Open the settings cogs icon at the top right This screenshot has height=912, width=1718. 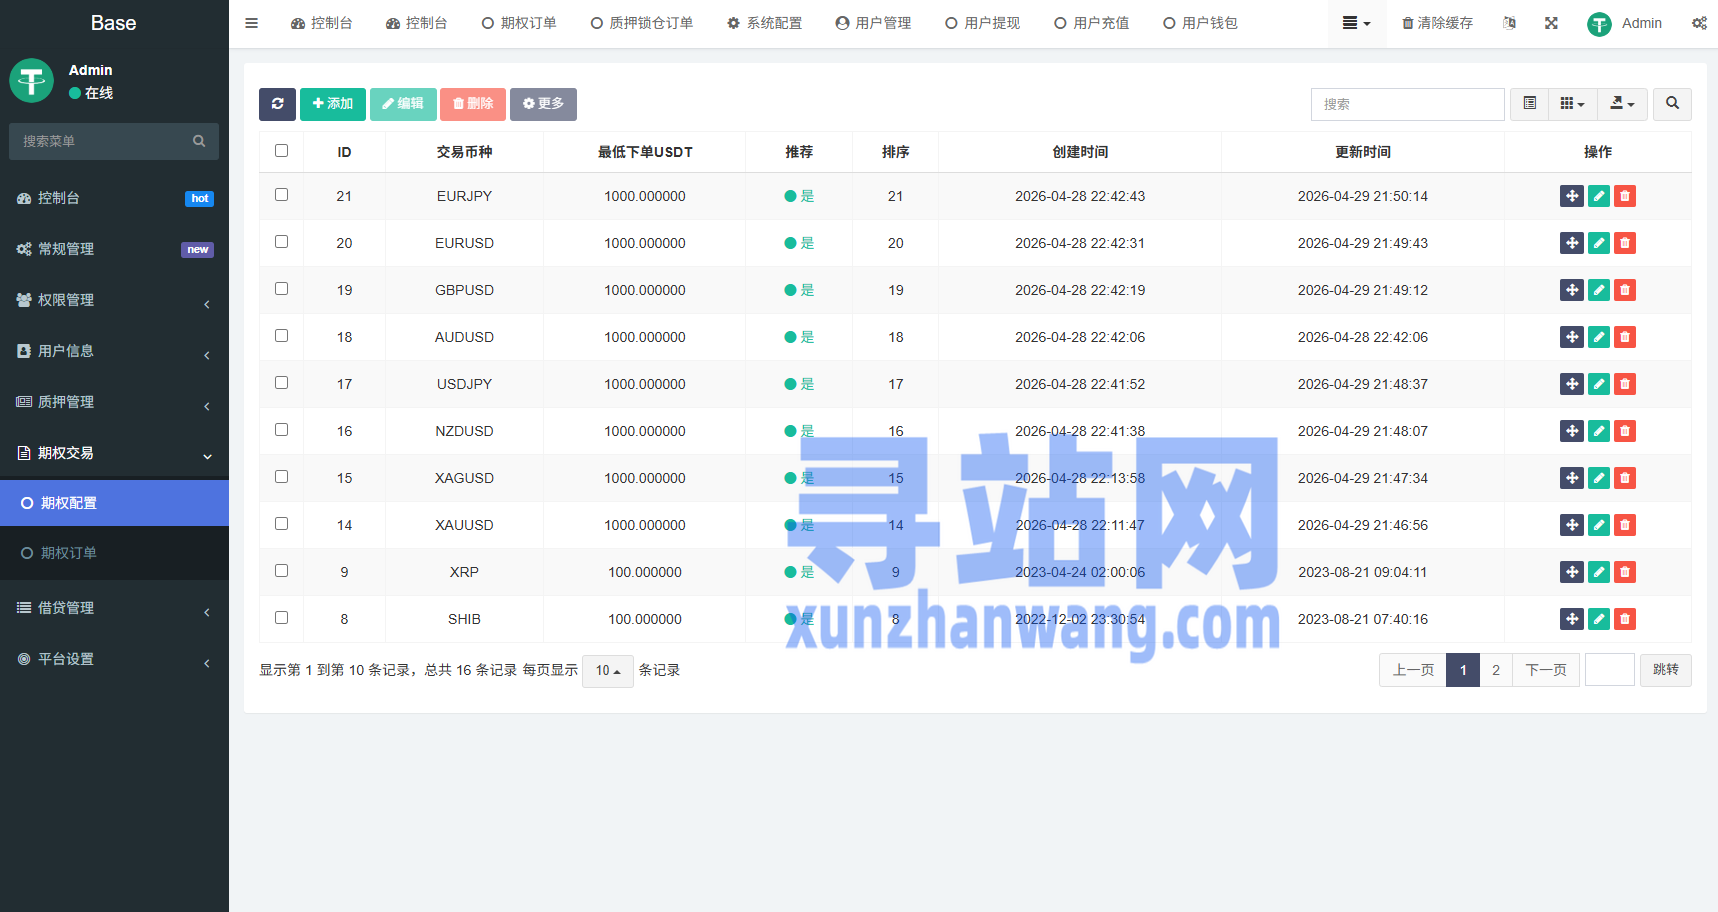[x=1699, y=23]
